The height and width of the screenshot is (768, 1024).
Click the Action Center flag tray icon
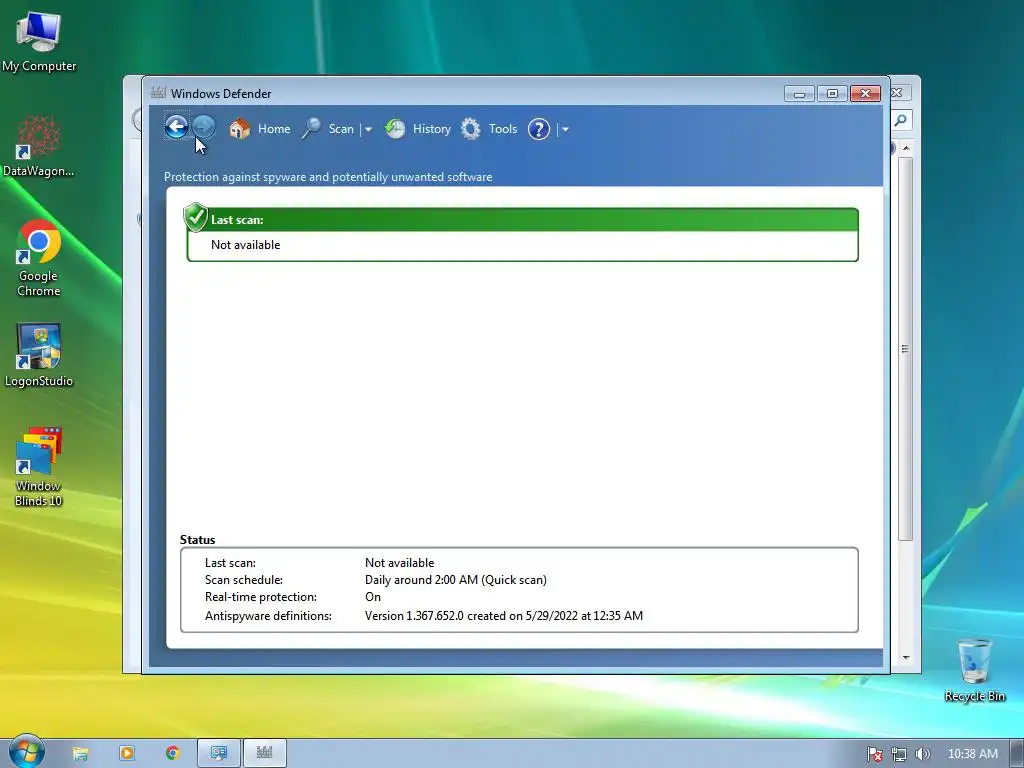[x=874, y=754]
